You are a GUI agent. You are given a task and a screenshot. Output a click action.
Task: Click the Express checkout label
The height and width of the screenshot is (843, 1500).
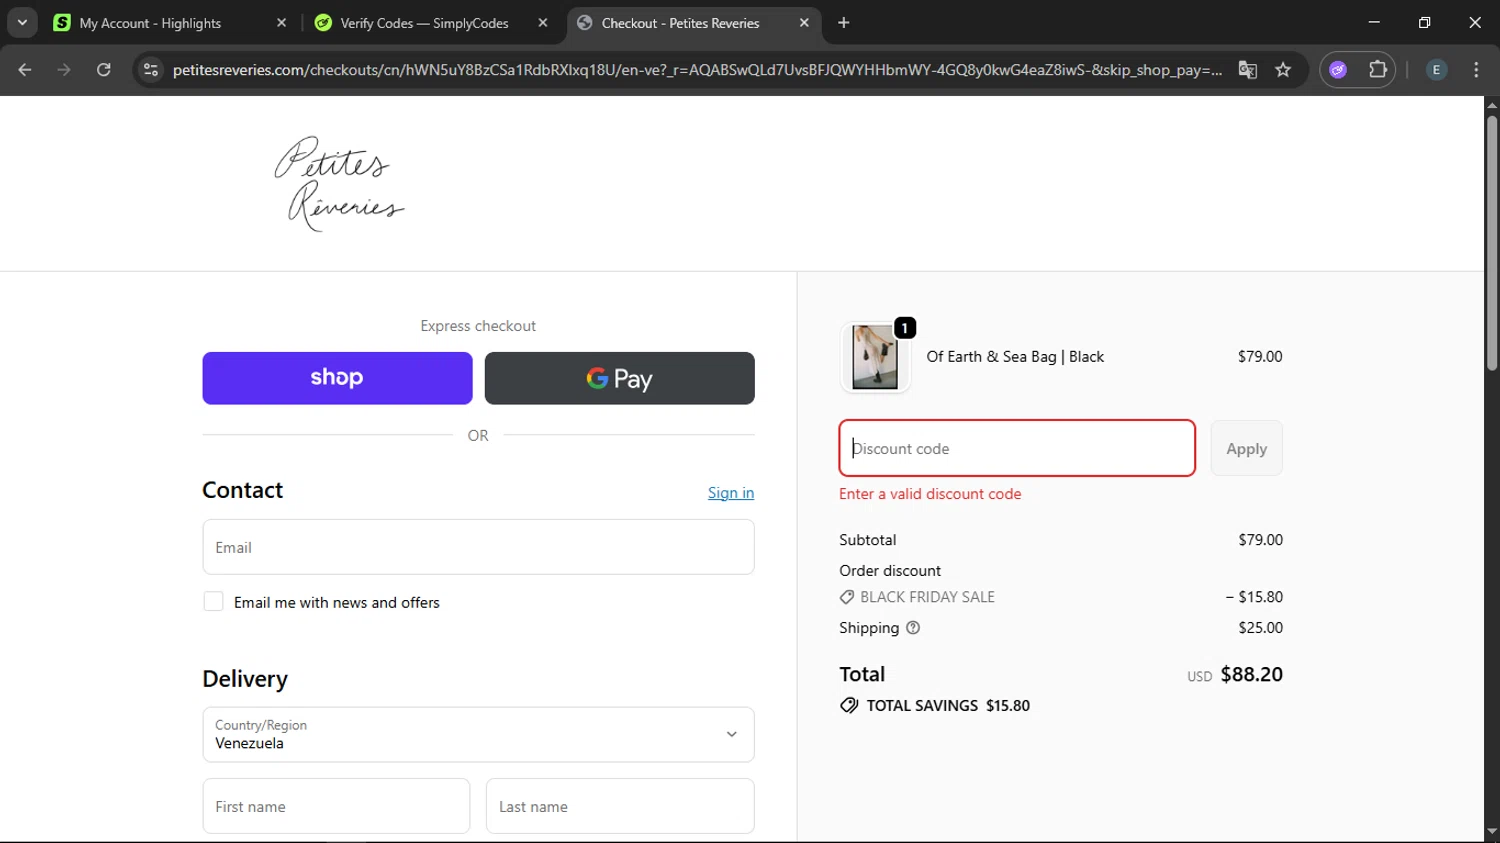coord(478,326)
